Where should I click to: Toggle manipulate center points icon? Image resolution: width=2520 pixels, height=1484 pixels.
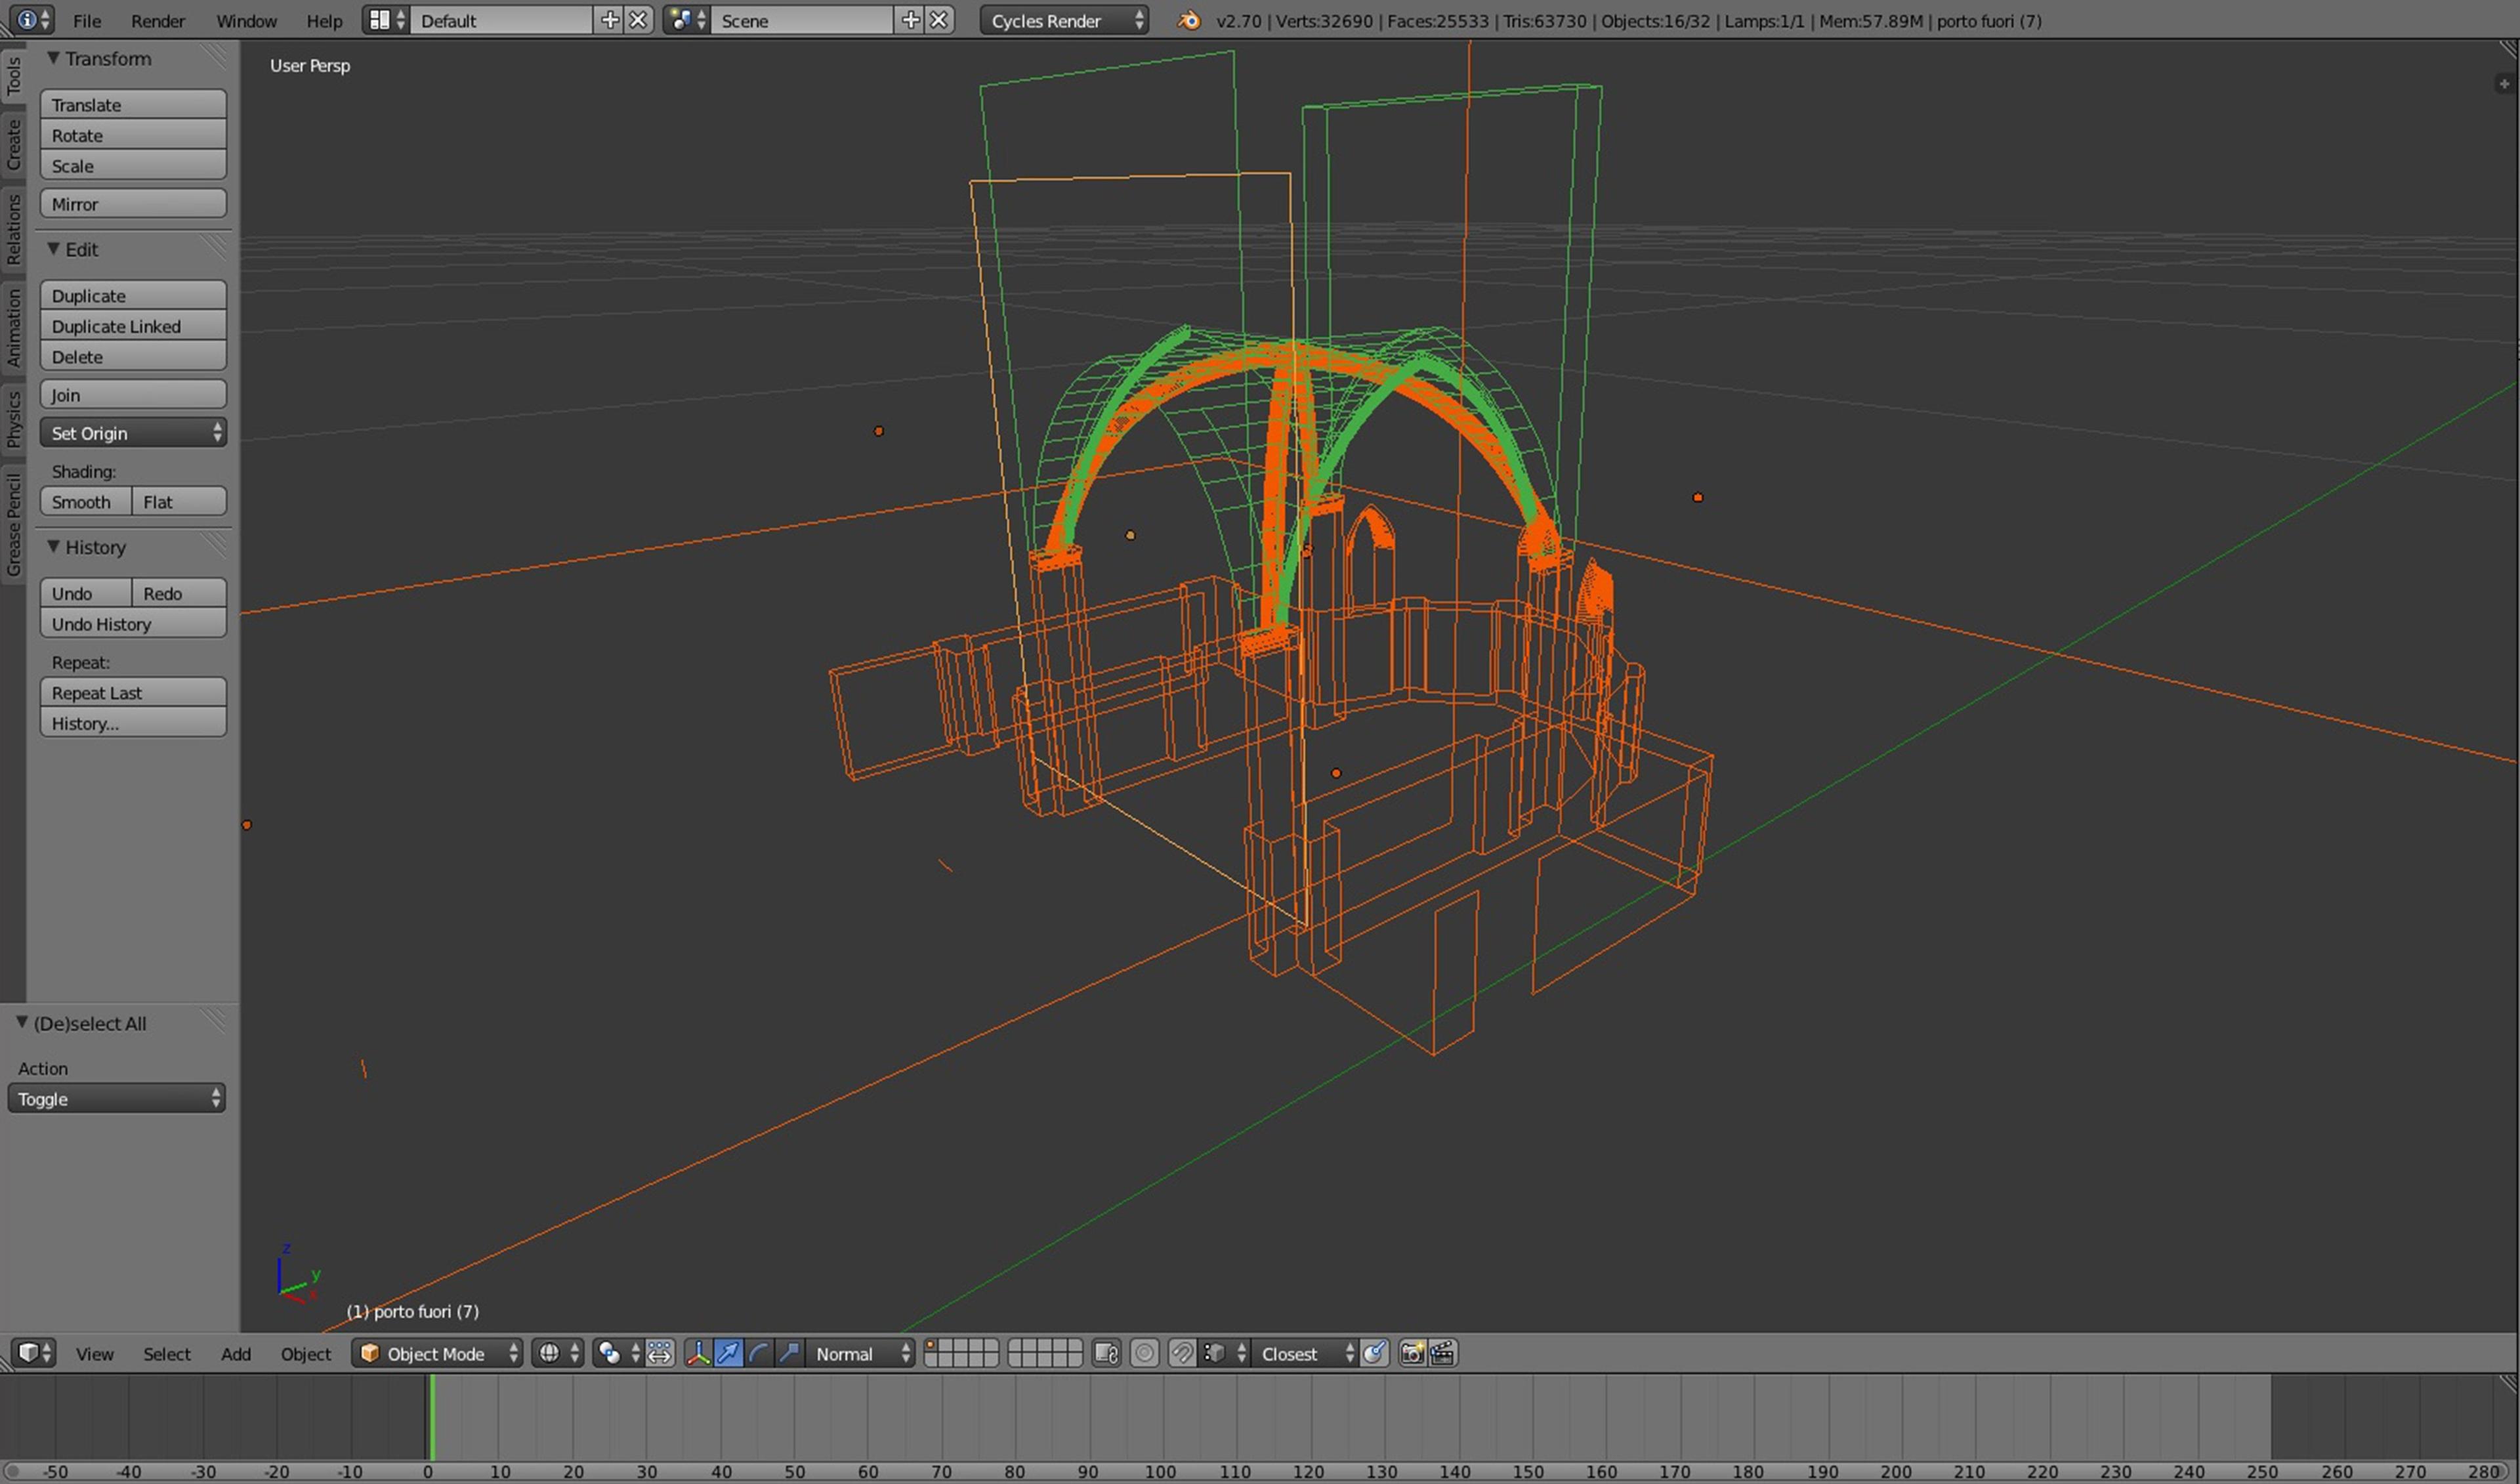[x=660, y=1353]
